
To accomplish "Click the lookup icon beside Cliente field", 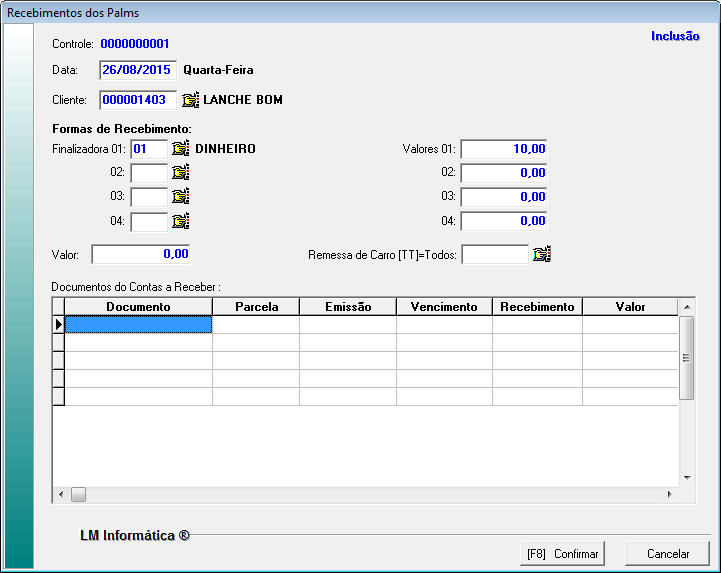I will coord(191,100).
